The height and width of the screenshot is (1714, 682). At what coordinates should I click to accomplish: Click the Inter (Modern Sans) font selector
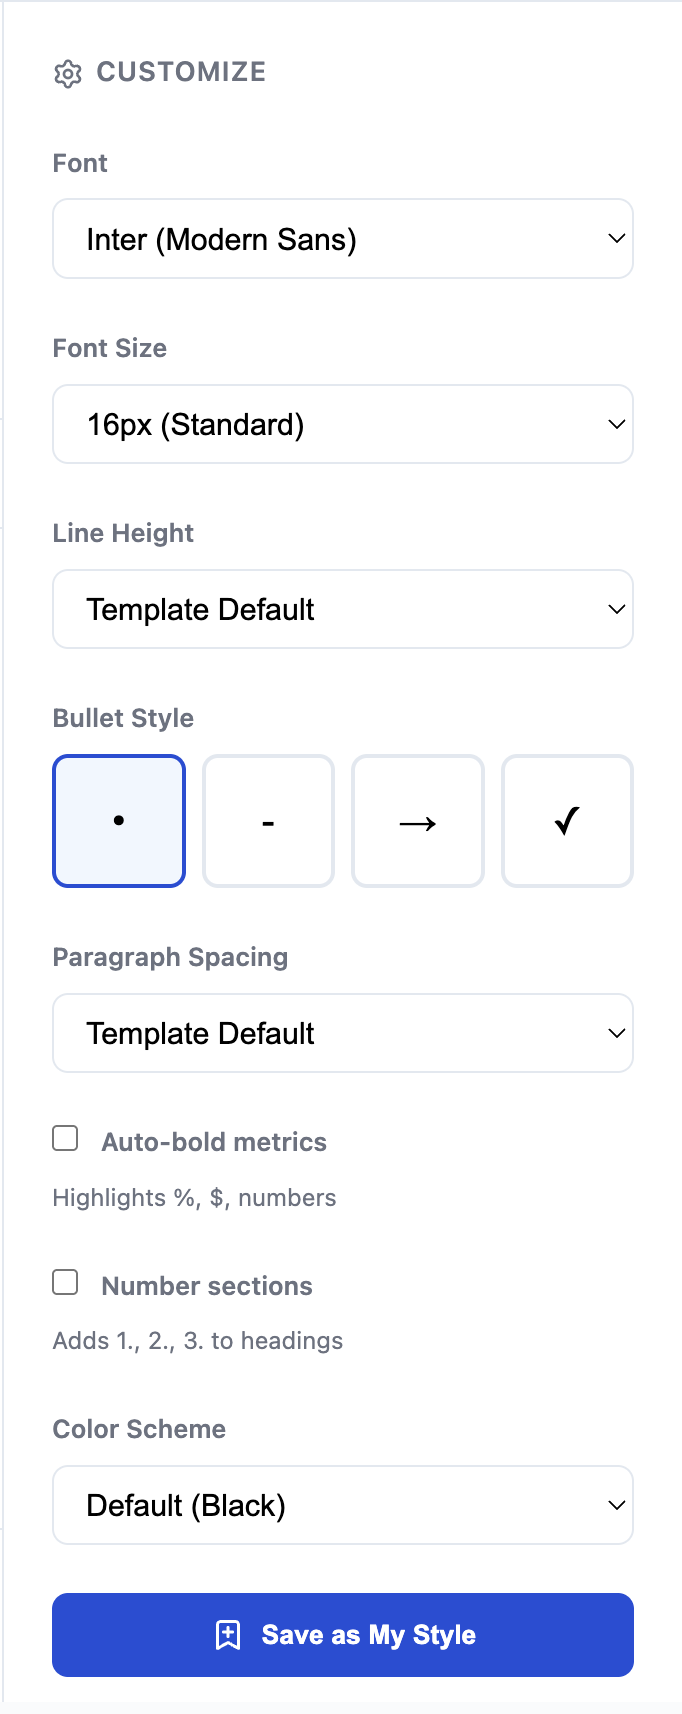point(343,238)
